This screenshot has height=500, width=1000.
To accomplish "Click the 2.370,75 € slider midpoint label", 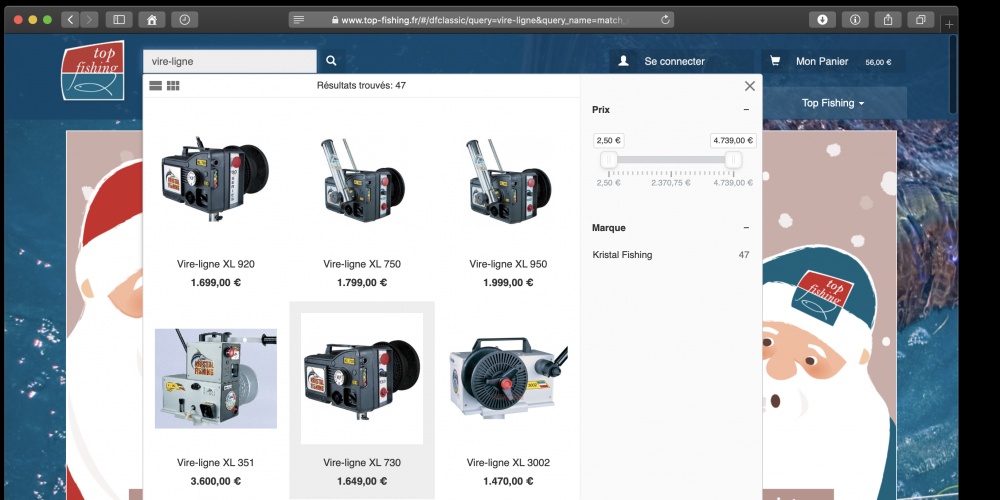I will click(671, 182).
